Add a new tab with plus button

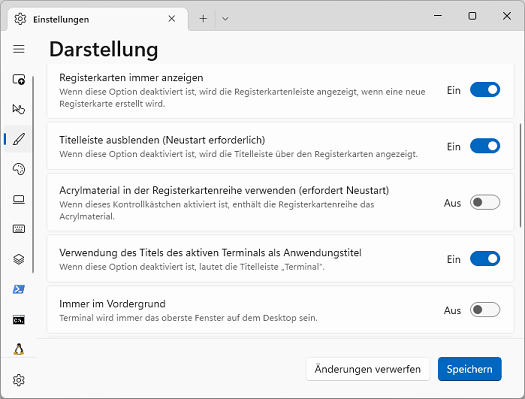[x=203, y=19]
